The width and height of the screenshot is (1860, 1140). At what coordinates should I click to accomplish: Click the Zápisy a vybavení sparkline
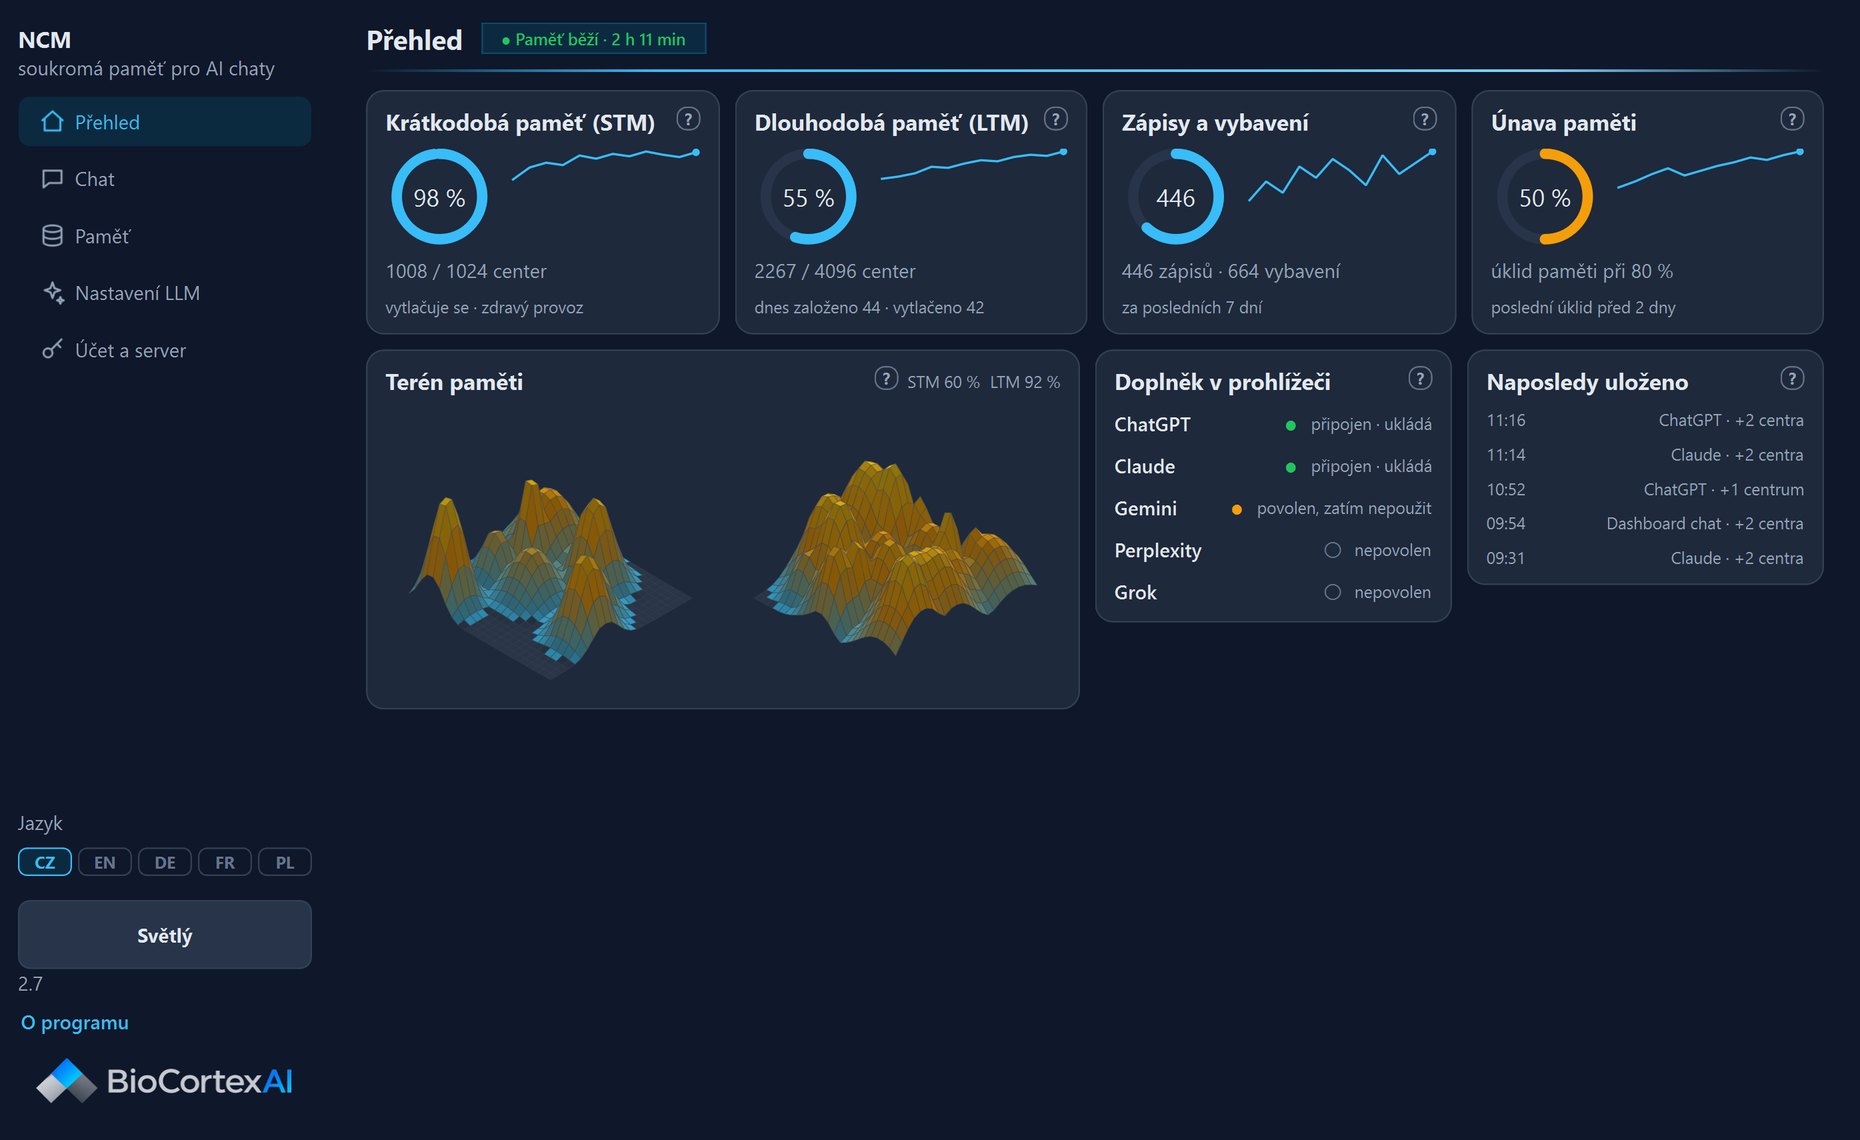coord(1341,176)
